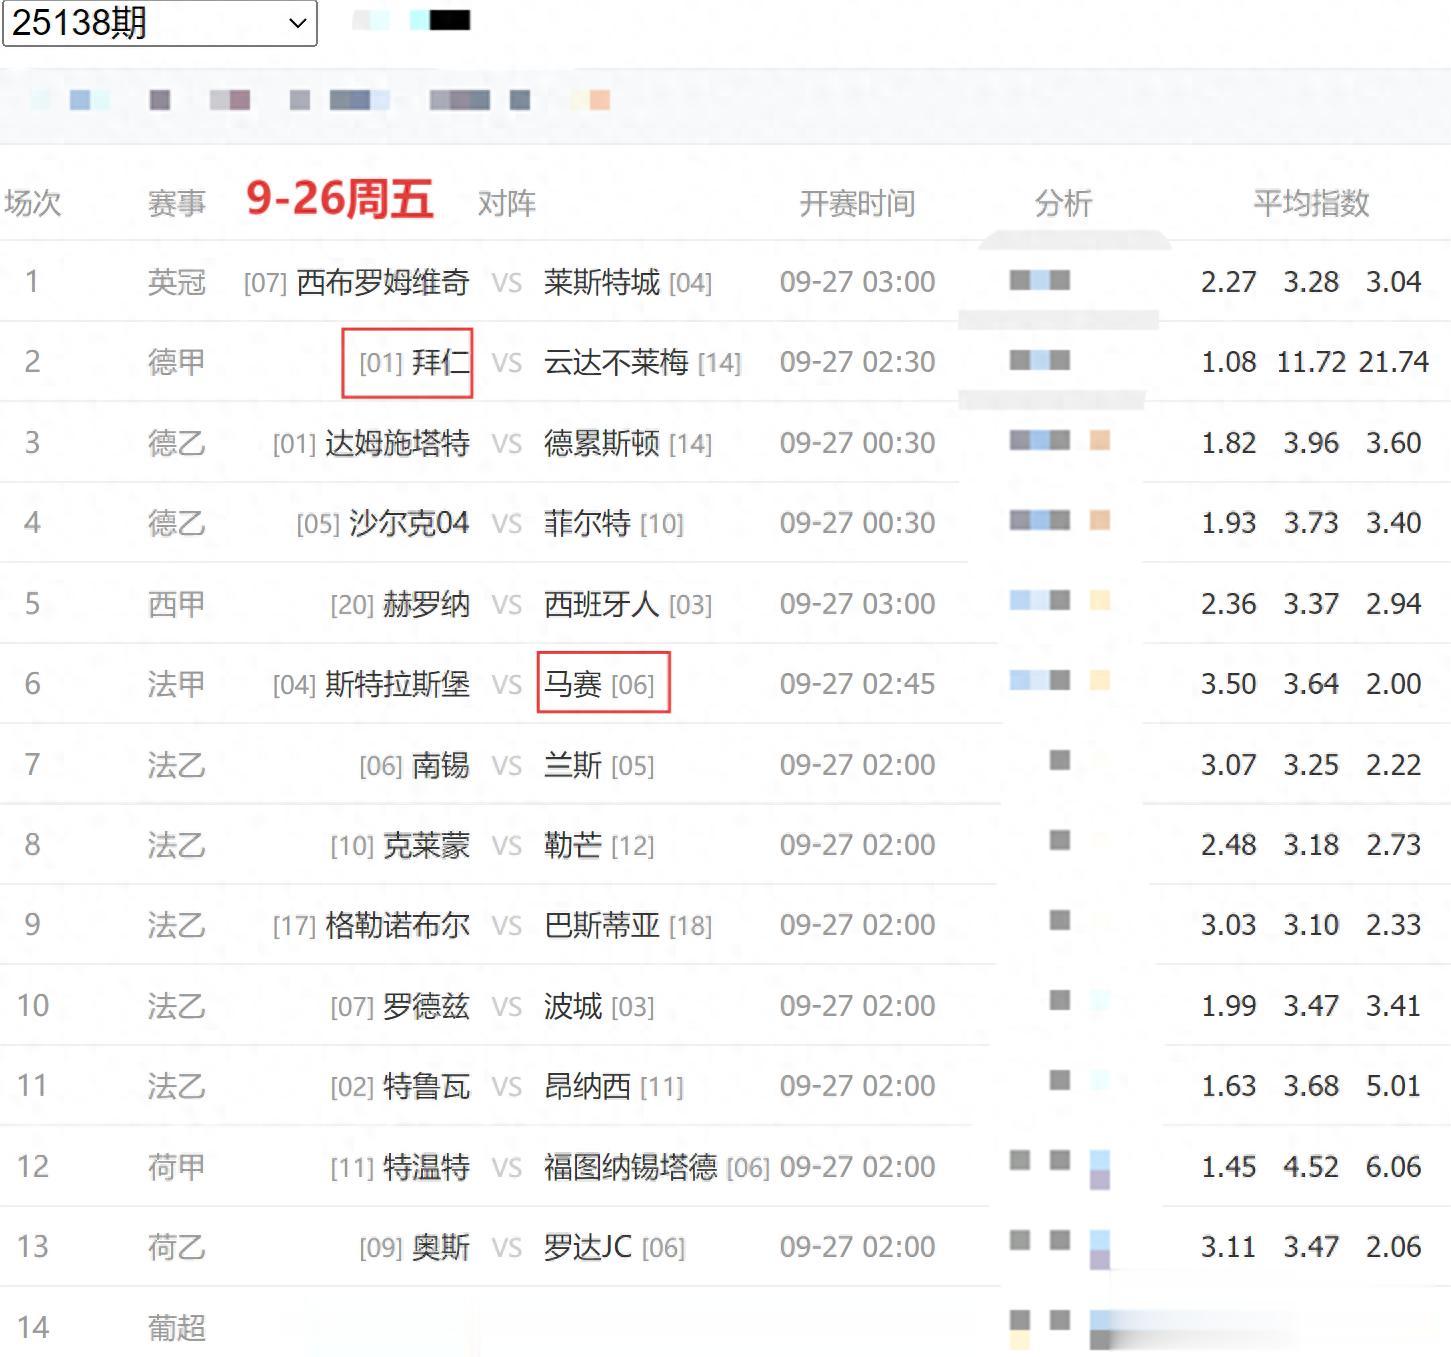Select the 莱斯特城 away team link
The height and width of the screenshot is (1357, 1451).
[x=601, y=283]
